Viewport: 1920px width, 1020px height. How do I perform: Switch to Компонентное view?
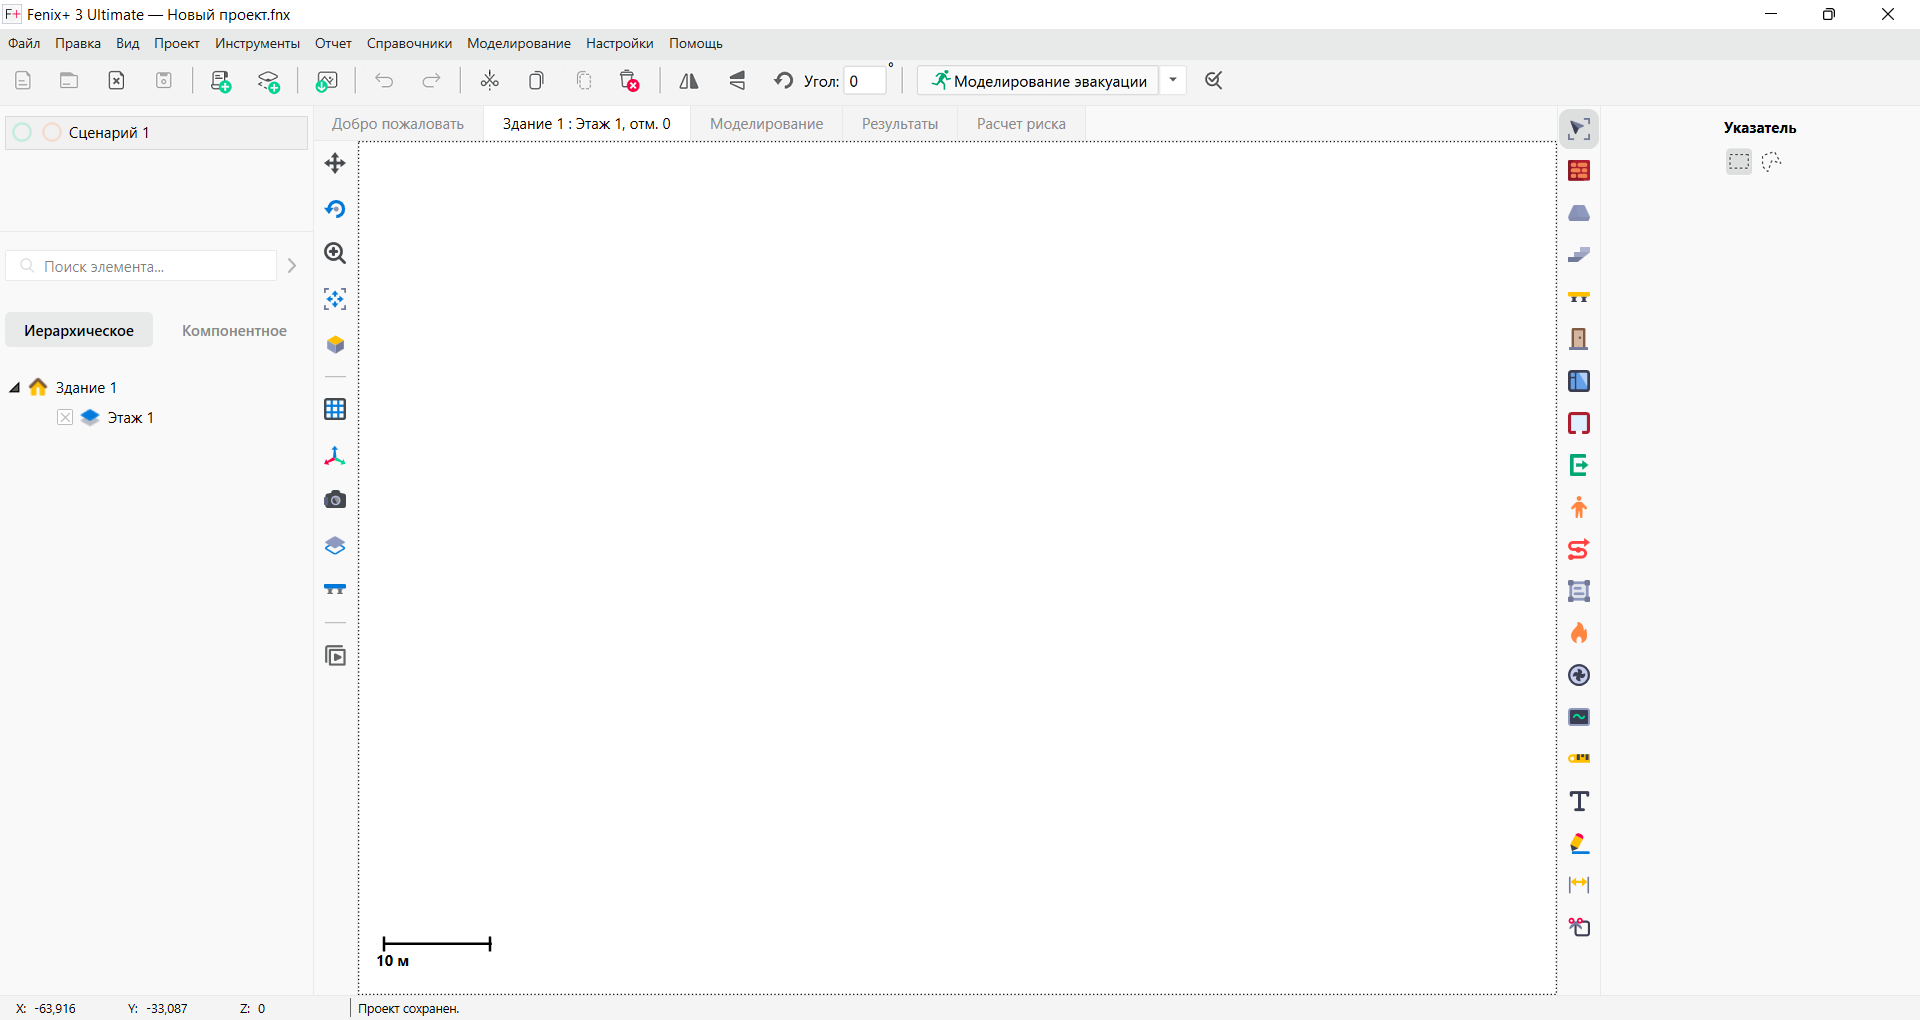tap(234, 331)
